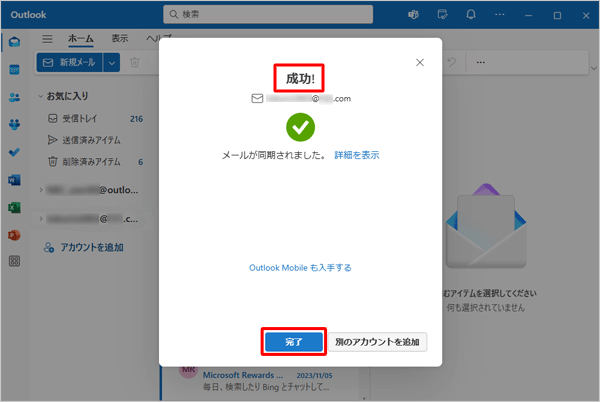Image resolution: width=600 pixels, height=402 pixels.
Task: Open the To Do checkmark icon
Action: coord(14,152)
